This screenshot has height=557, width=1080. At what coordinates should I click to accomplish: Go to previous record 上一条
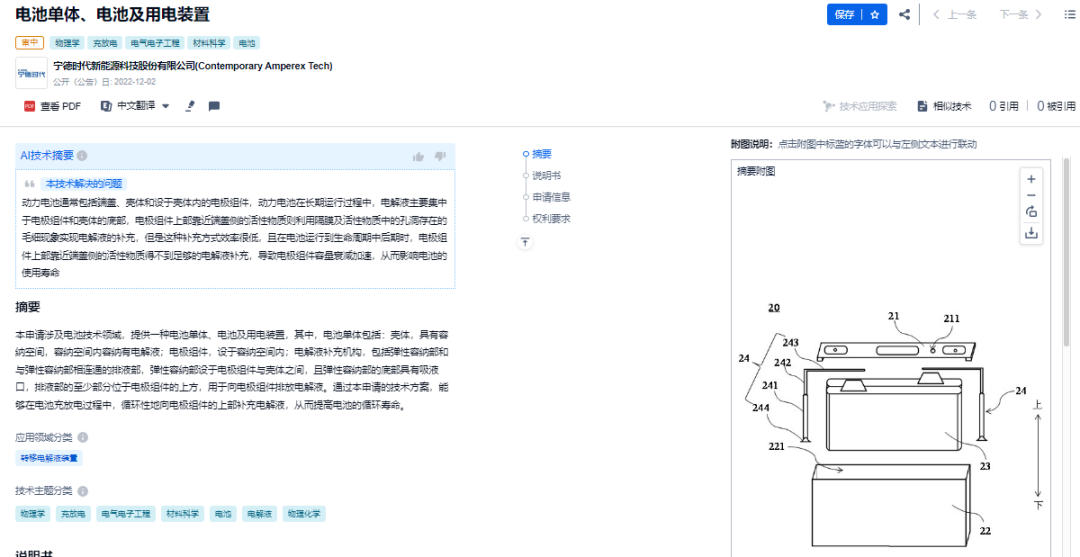(x=955, y=14)
